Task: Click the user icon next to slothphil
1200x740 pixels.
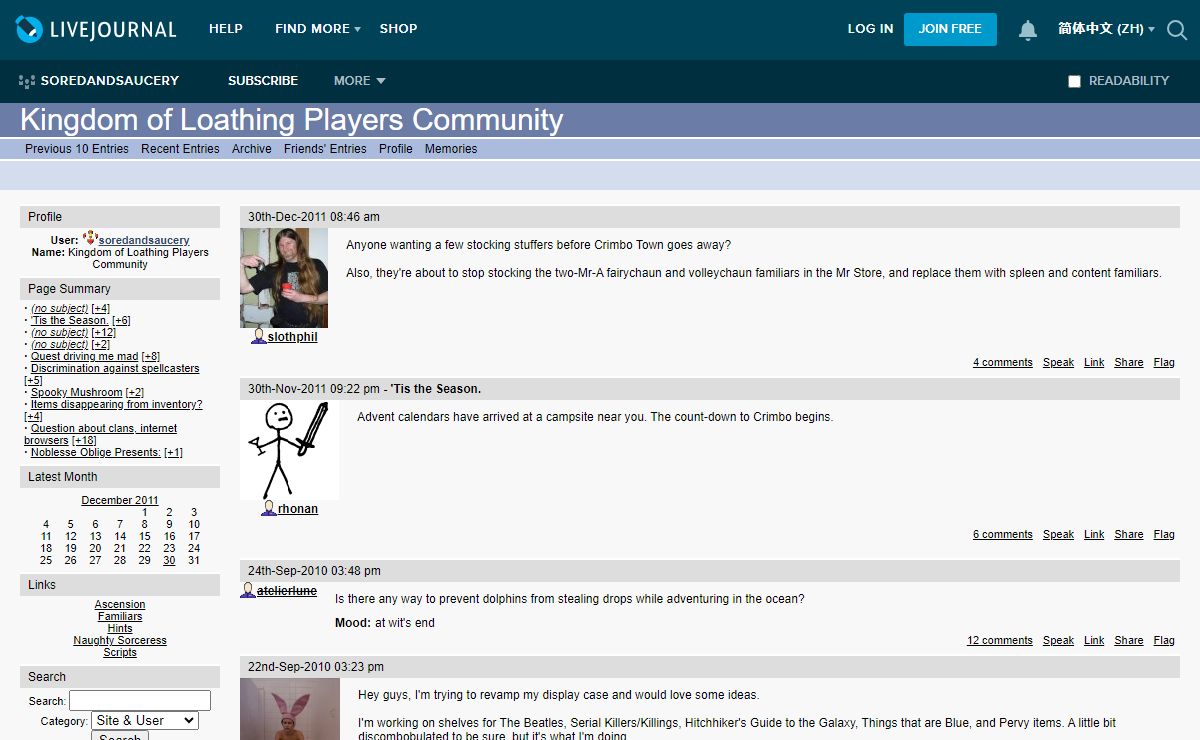Action: (259, 337)
